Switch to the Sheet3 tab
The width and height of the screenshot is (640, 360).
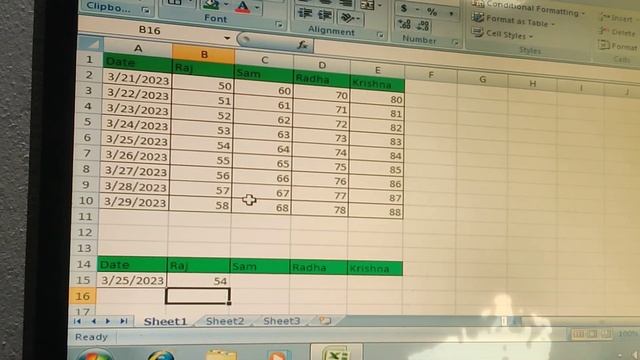point(282,321)
